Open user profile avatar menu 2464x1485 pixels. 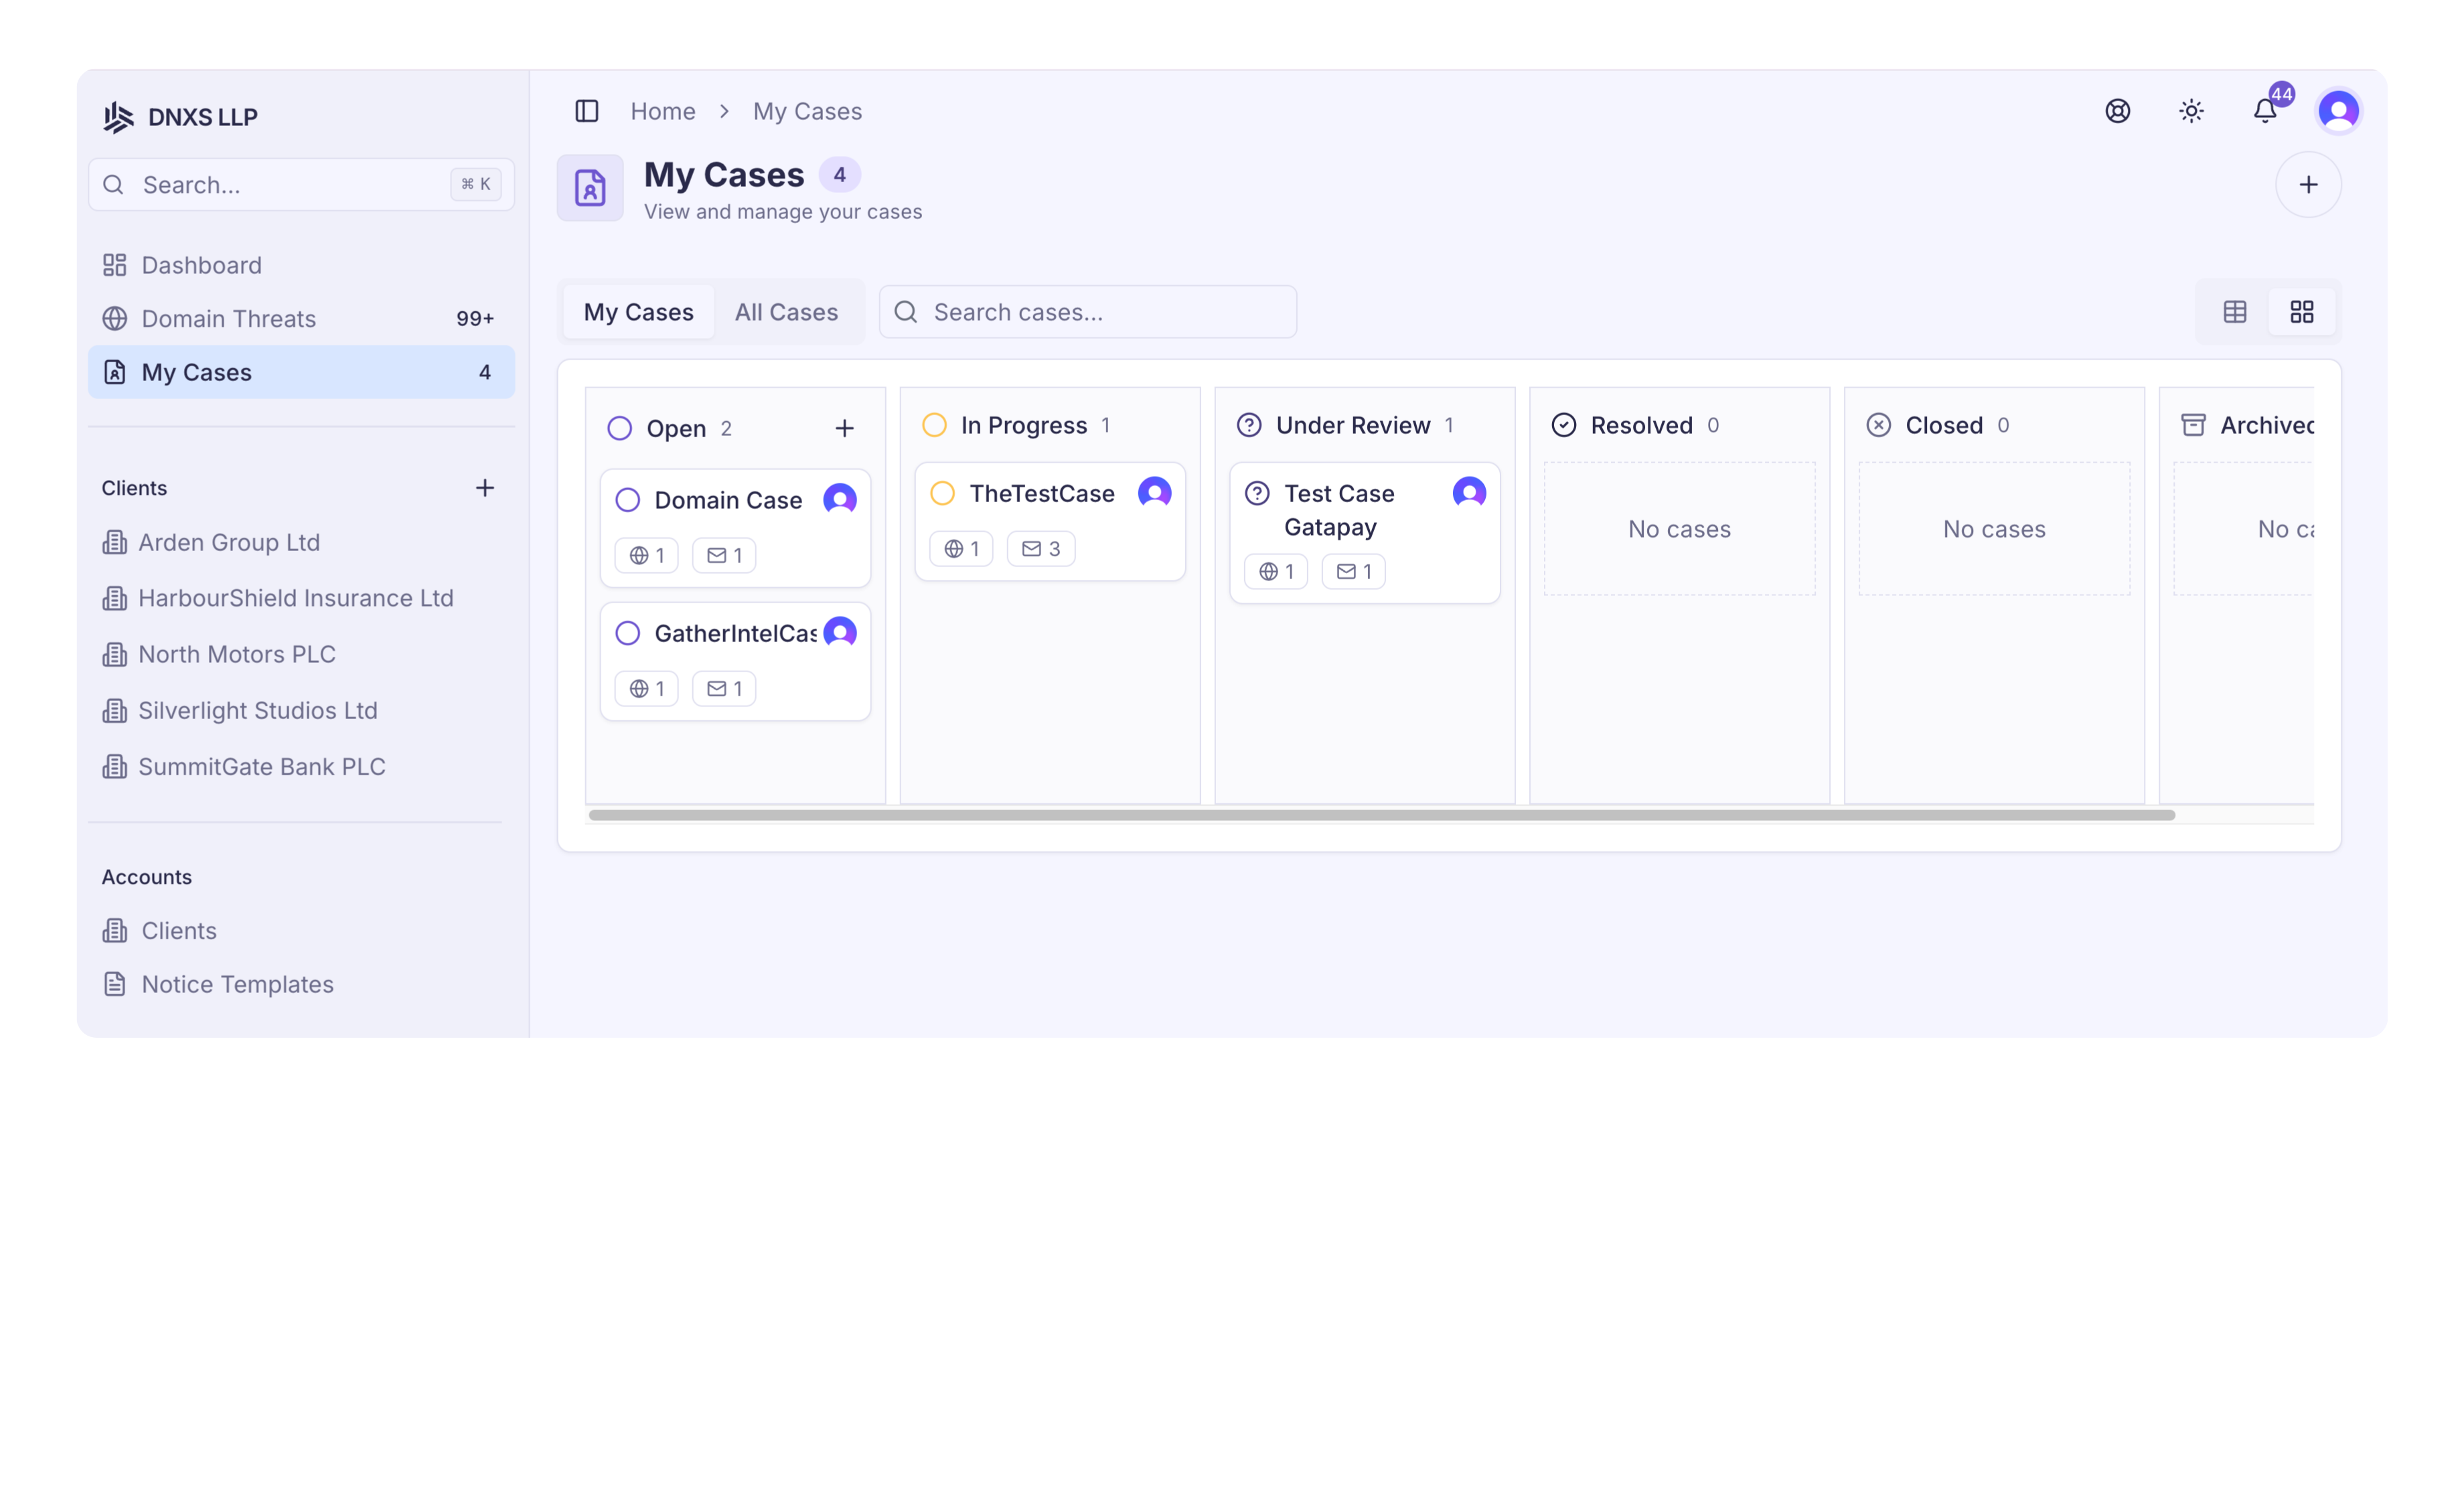[x=2338, y=111]
